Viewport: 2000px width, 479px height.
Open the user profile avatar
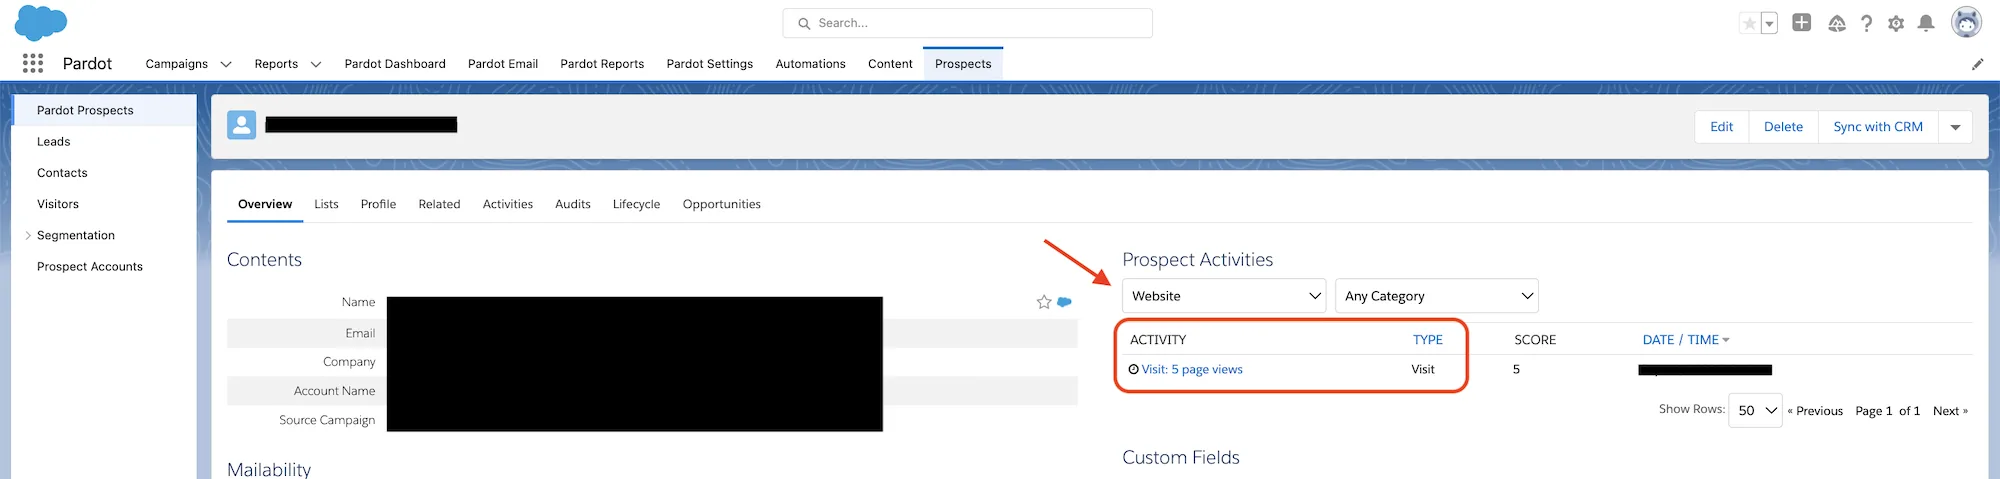[1966, 22]
